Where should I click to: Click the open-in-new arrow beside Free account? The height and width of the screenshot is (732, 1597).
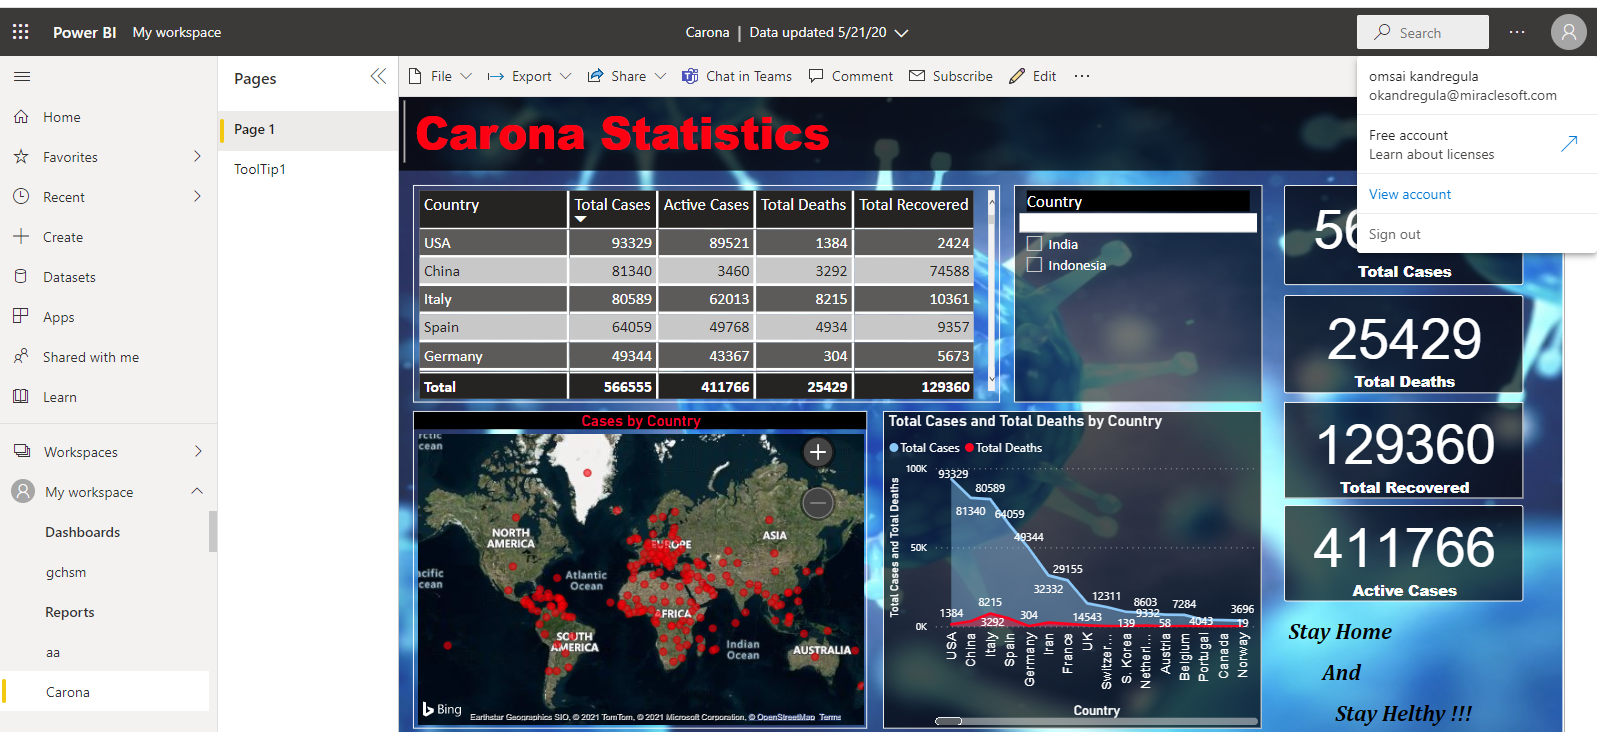pos(1569,144)
